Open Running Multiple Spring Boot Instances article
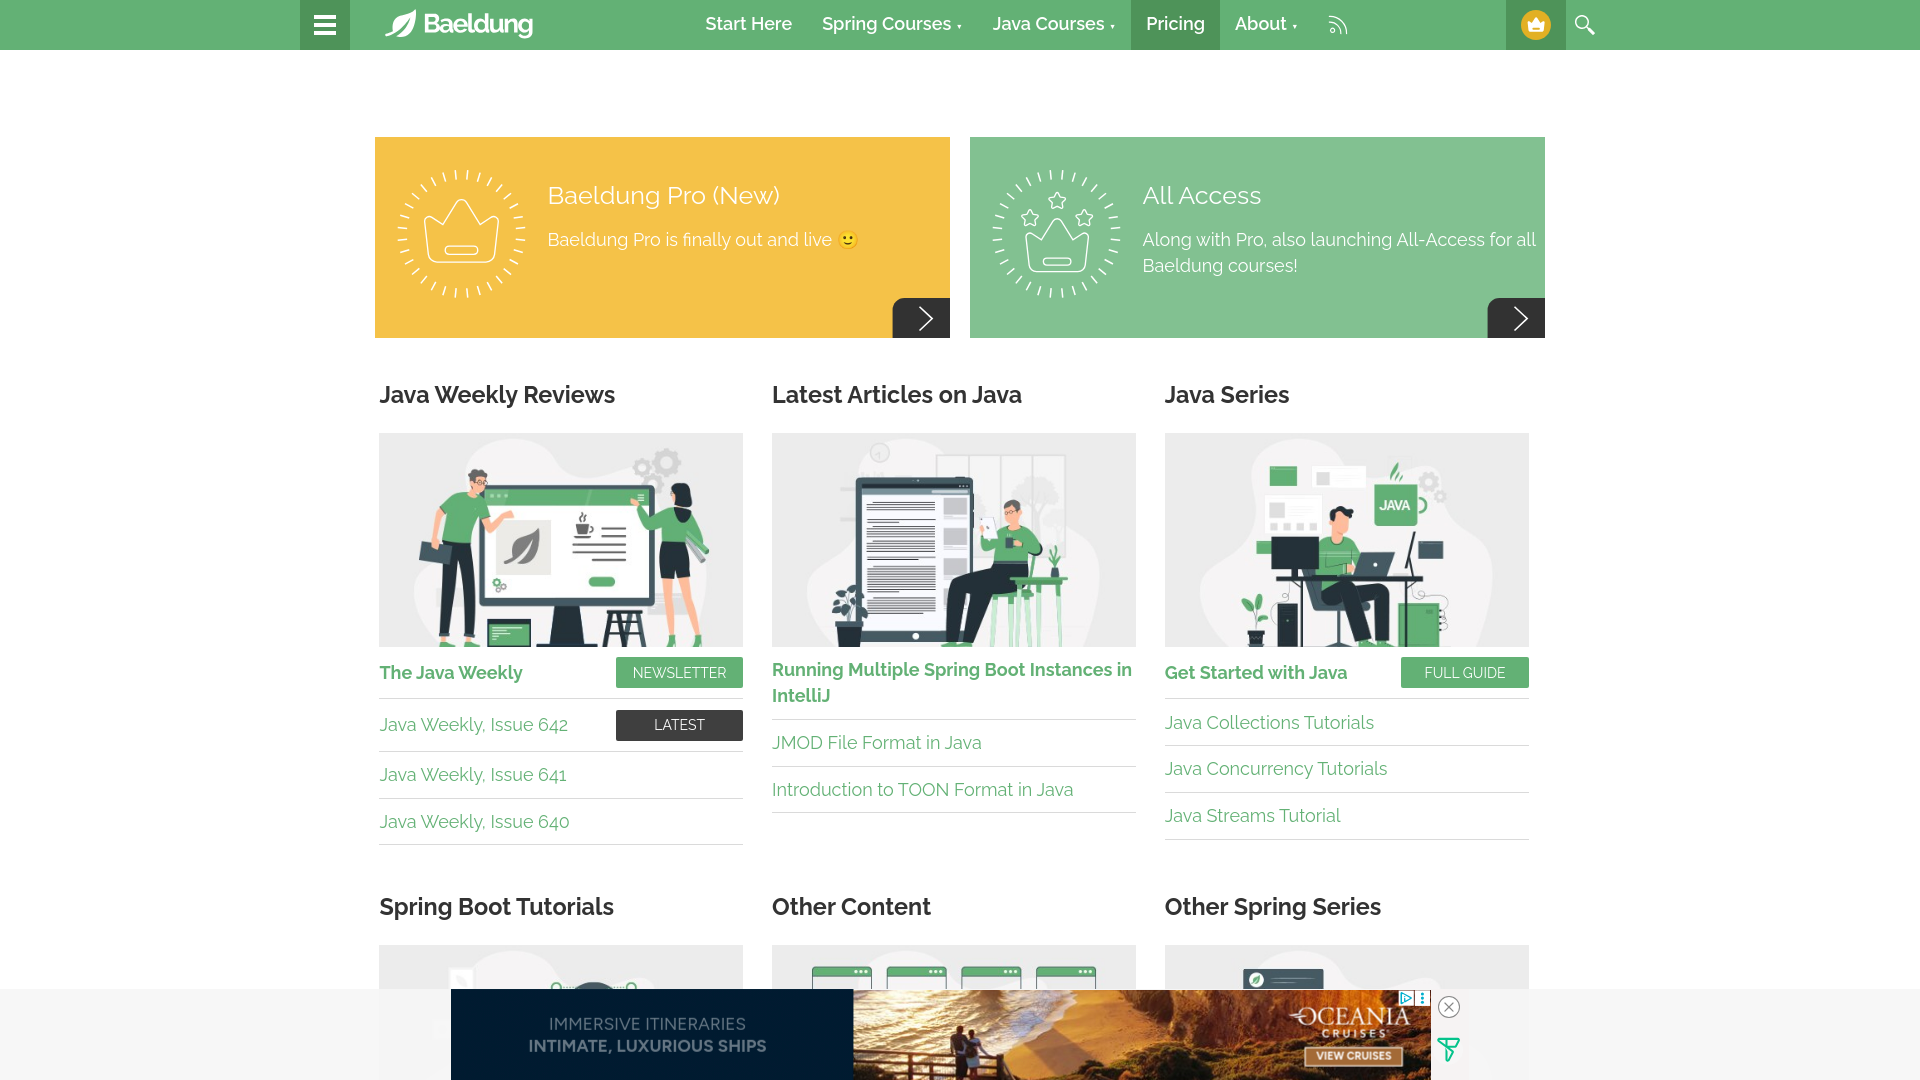1920x1080 pixels. tap(952, 683)
